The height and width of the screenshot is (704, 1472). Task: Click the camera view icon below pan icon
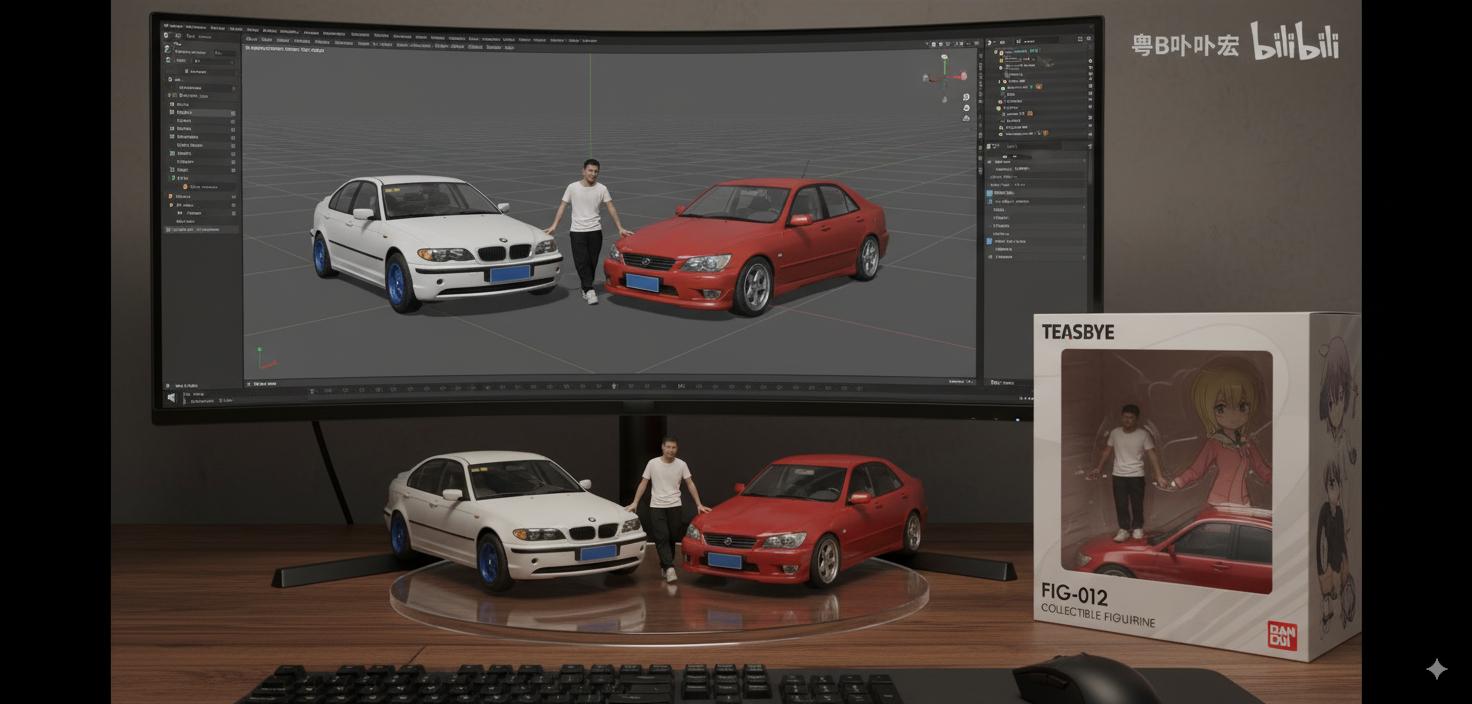click(966, 118)
